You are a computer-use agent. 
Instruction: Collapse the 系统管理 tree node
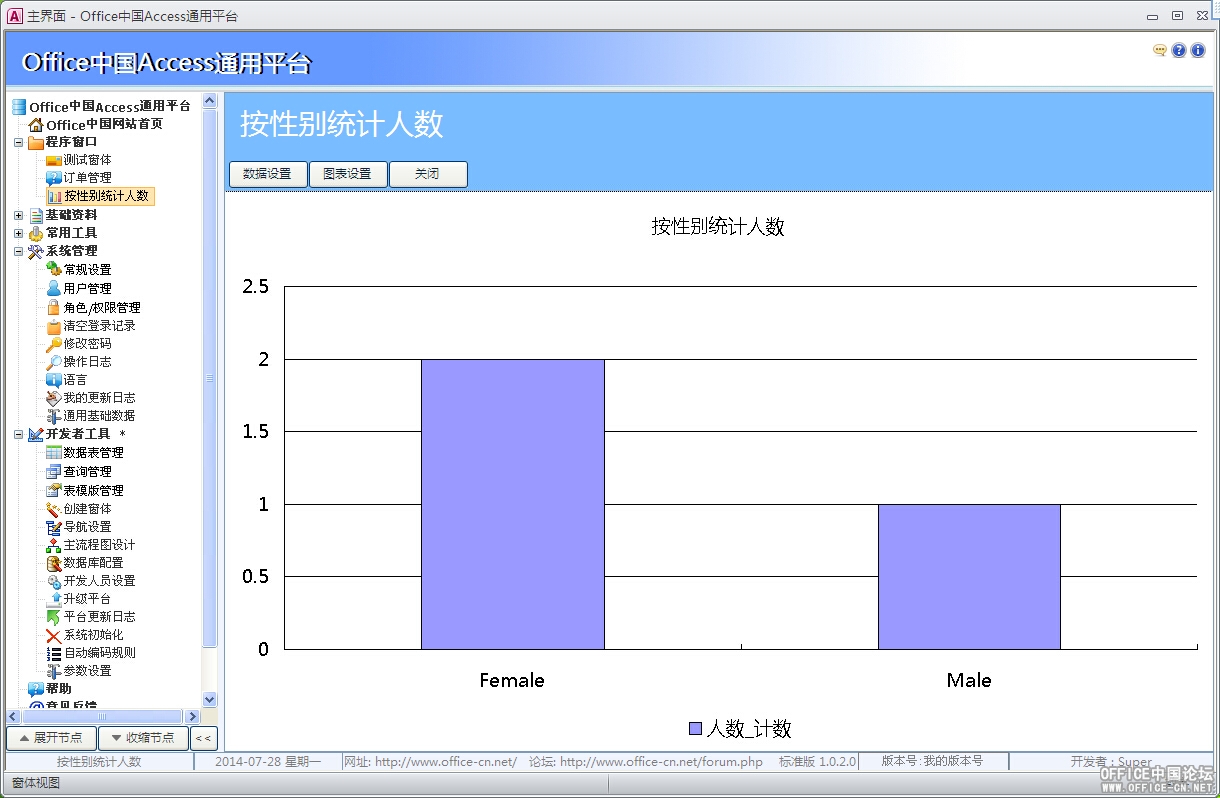coord(18,251)
